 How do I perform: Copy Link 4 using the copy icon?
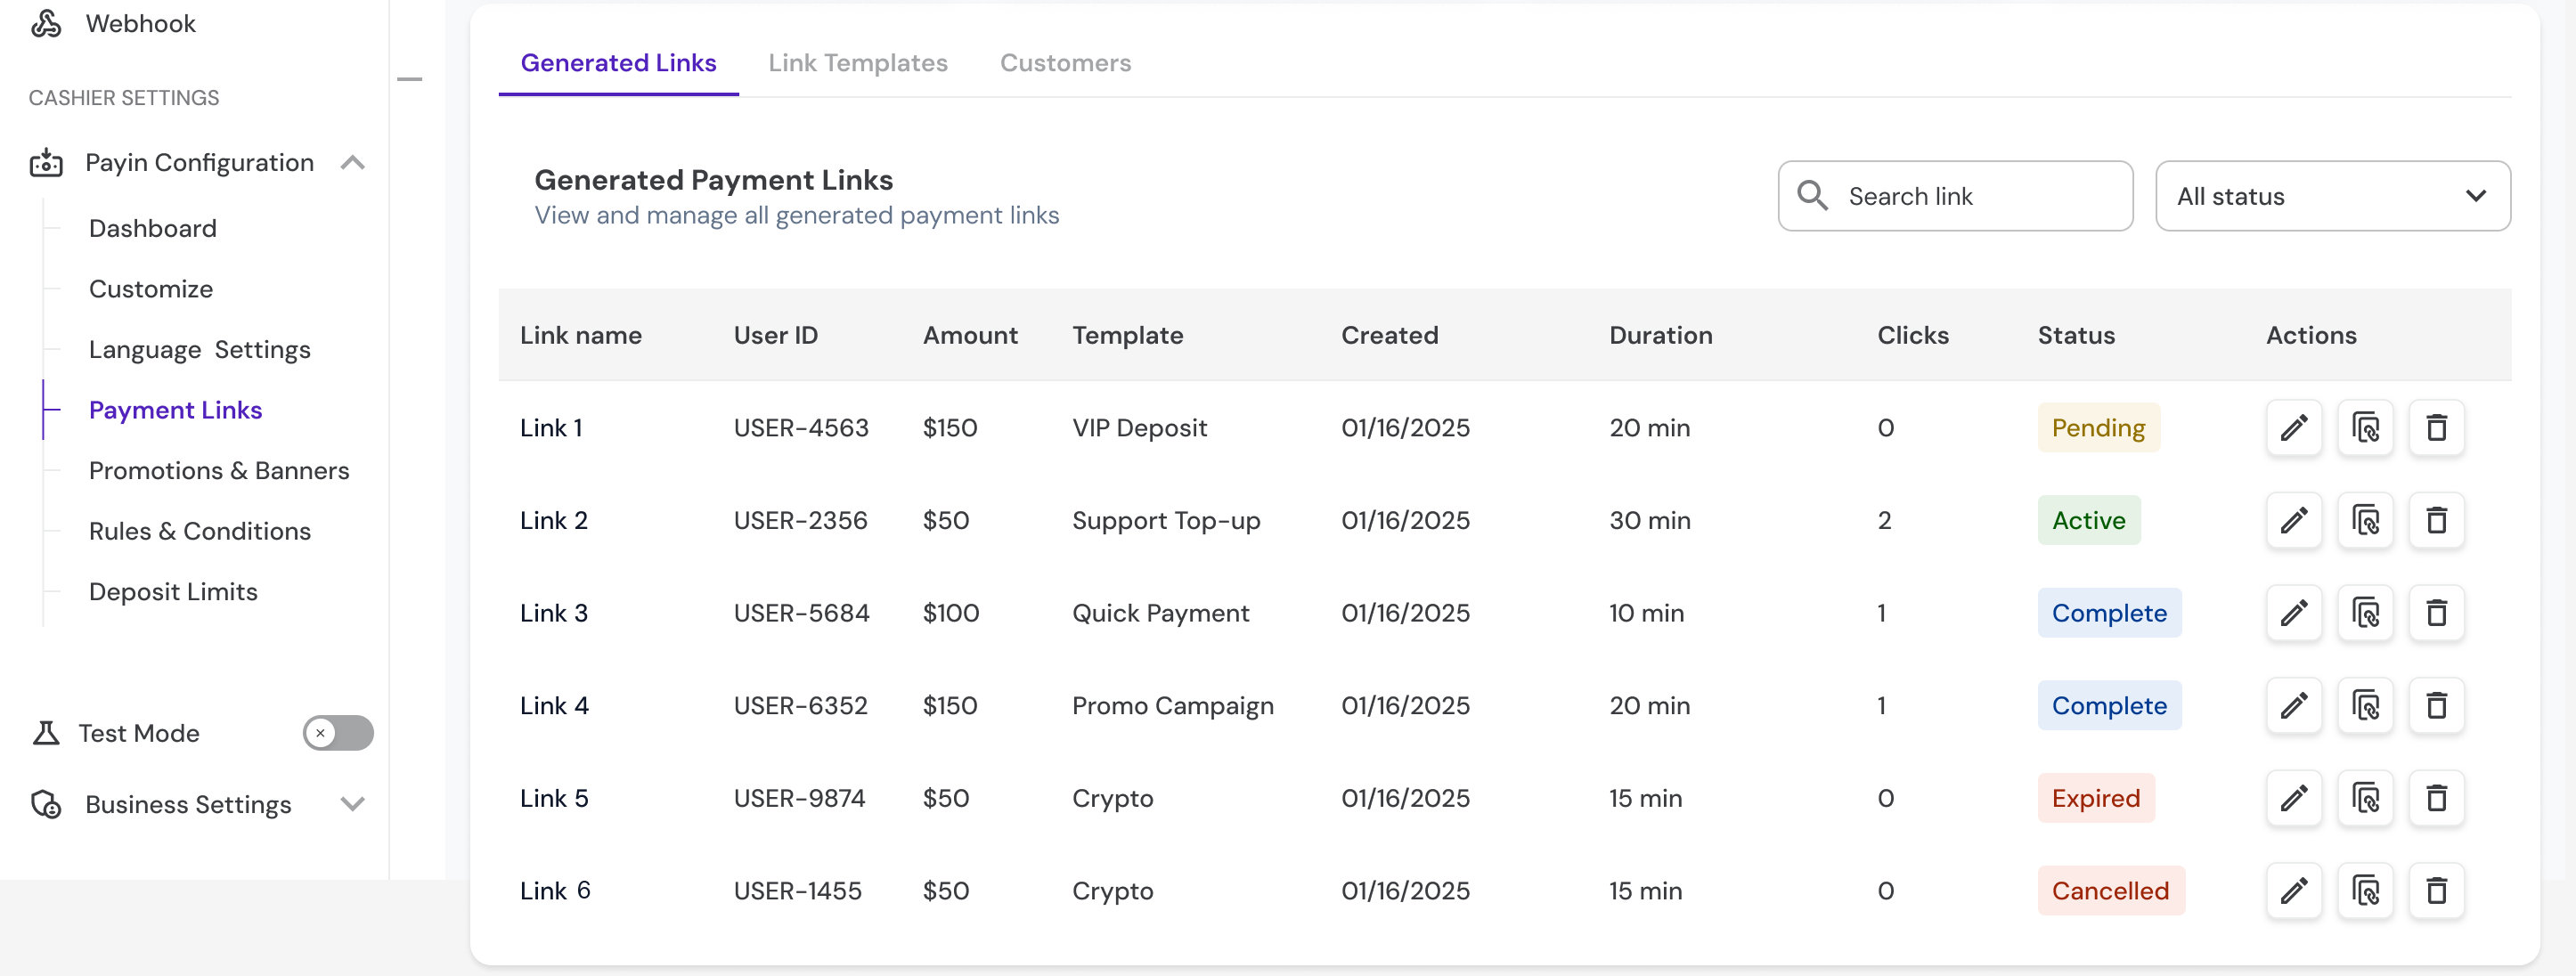click(2365, 706)
